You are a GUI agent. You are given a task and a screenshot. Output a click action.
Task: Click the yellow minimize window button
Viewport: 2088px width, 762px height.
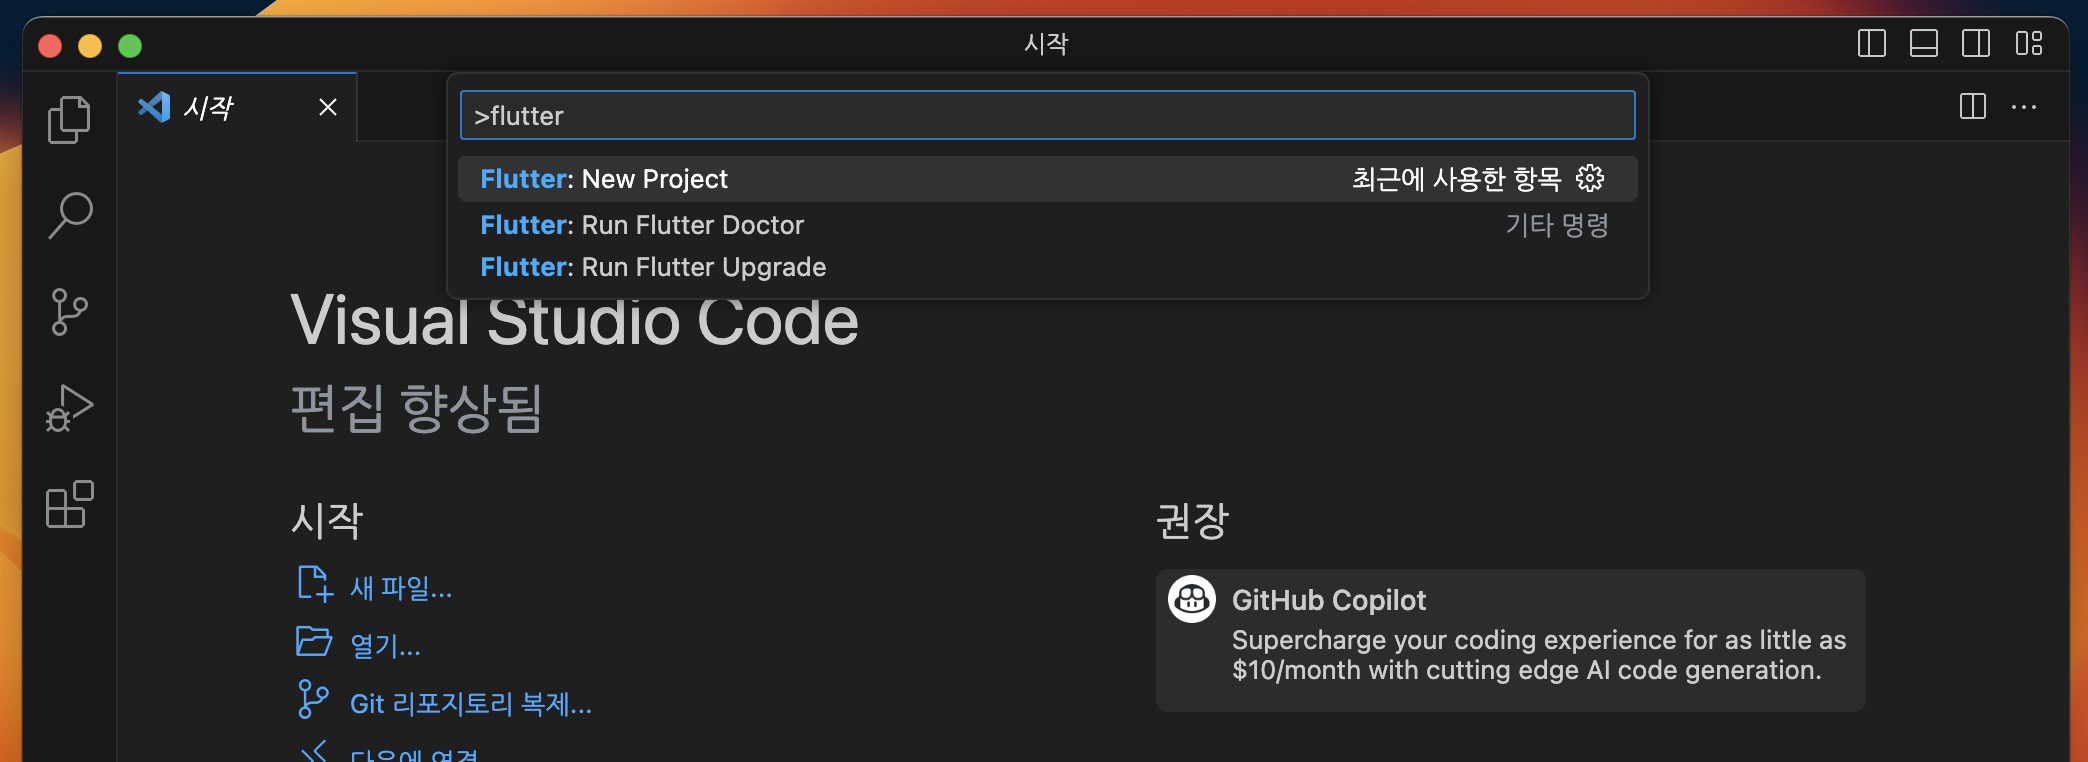pos(90,46)
